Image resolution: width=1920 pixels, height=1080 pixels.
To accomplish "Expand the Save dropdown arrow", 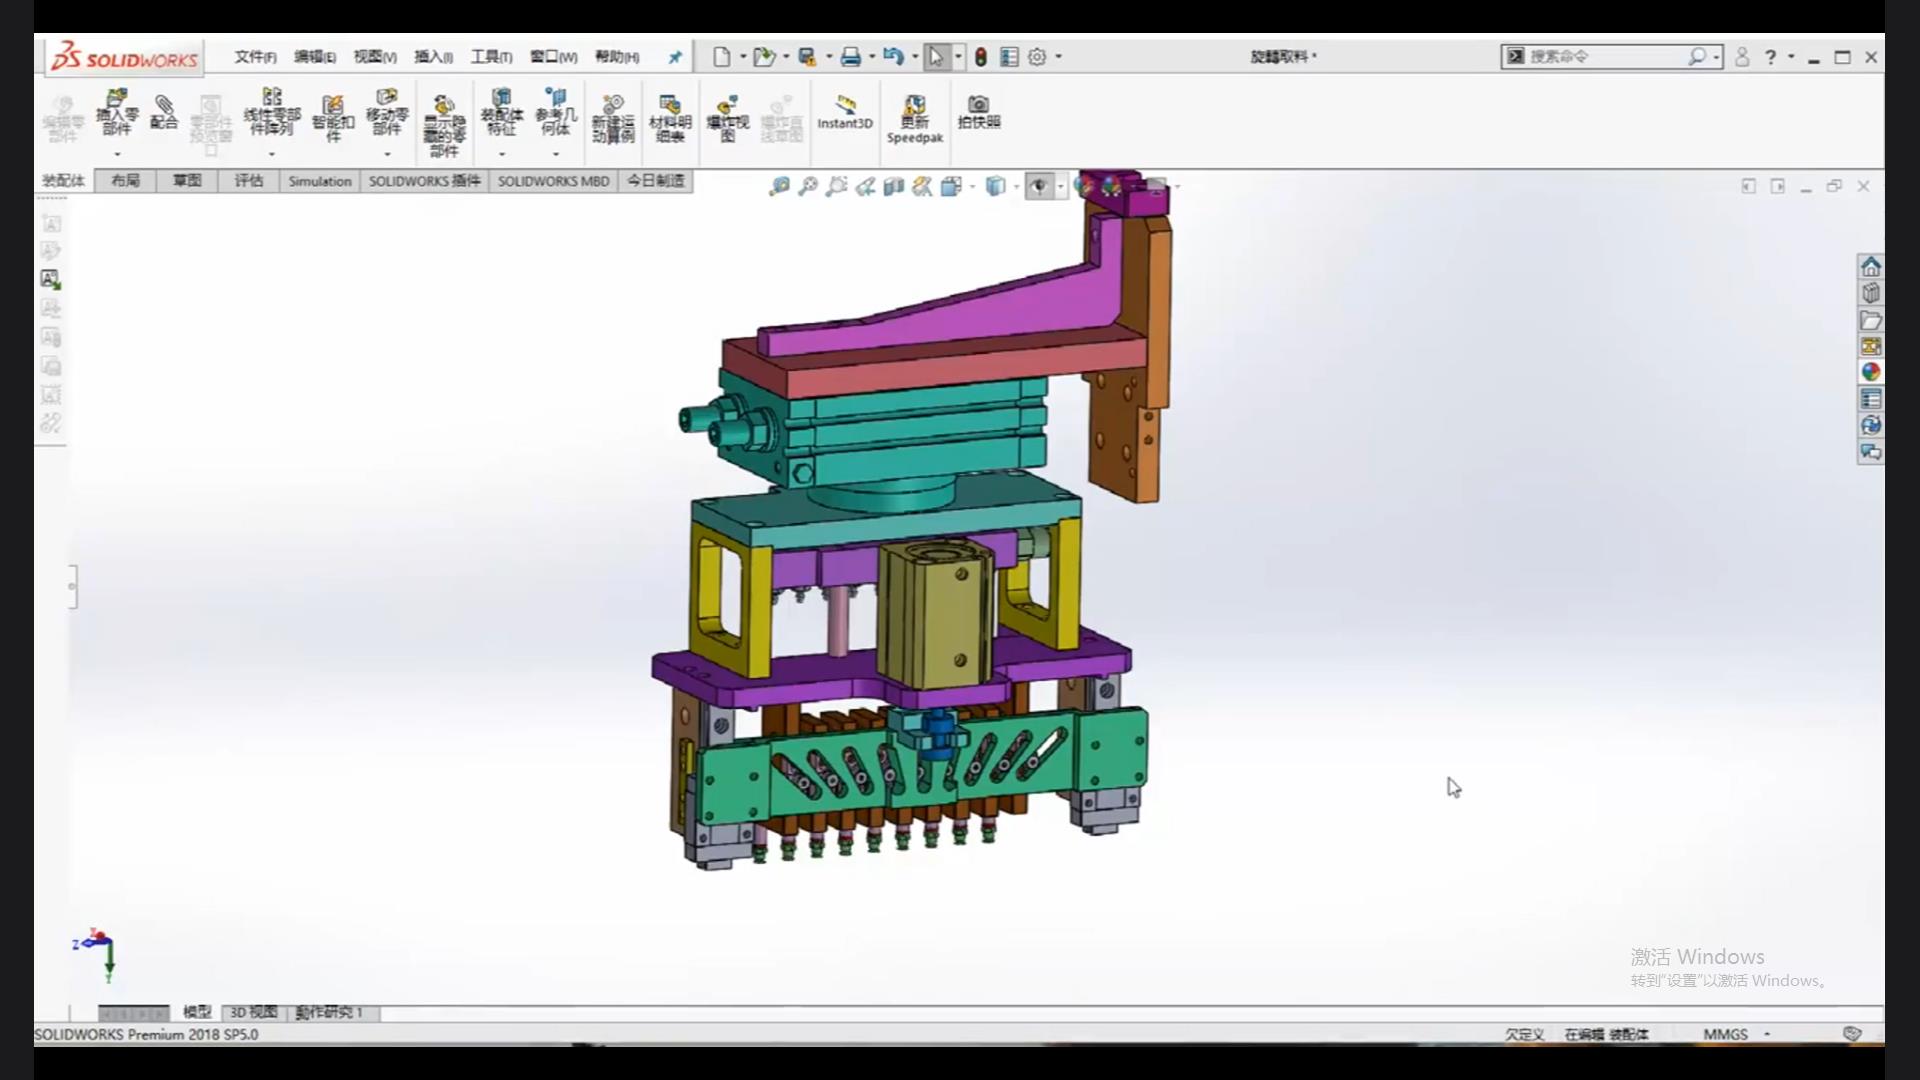I will tap(829, 57).
